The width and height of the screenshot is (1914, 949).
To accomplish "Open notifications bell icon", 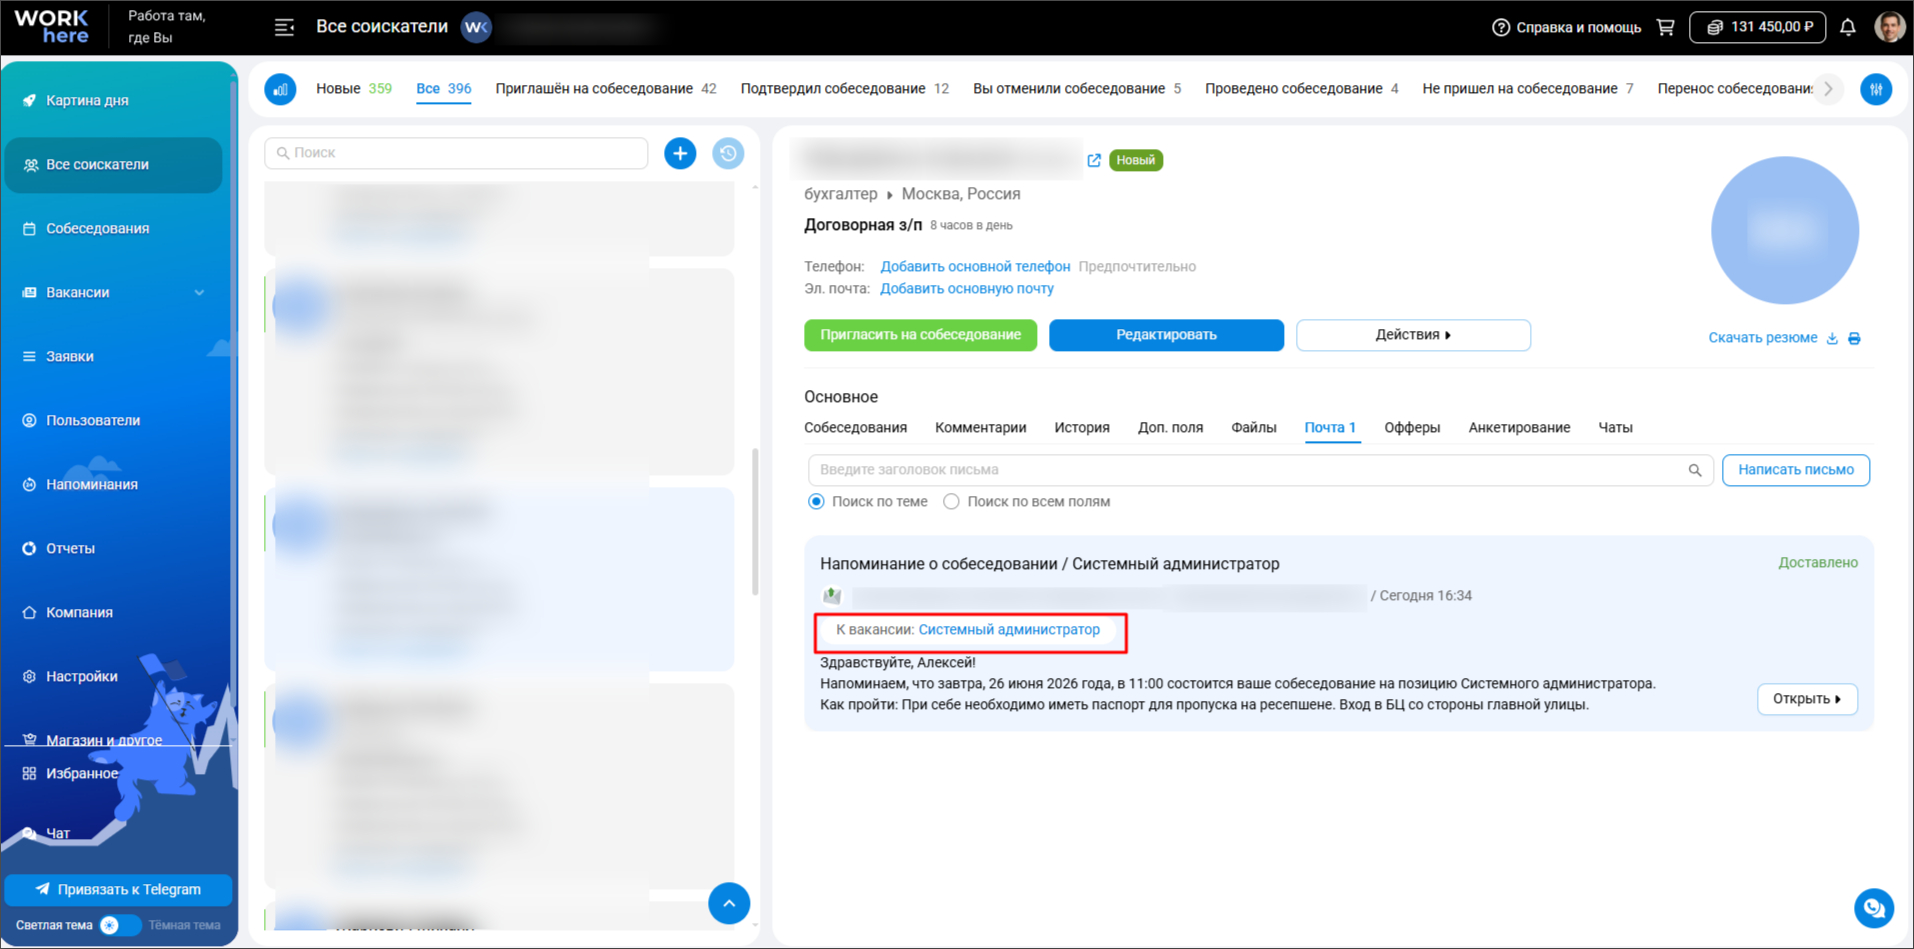I will 1848,27.
